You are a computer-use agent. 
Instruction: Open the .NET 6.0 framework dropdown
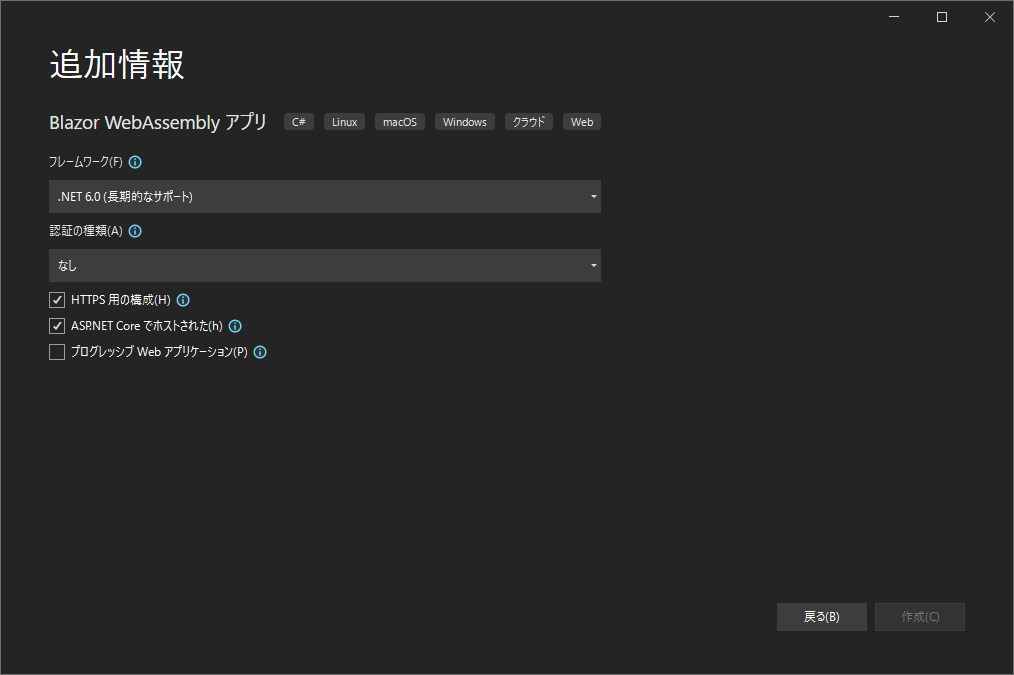coord(325,197)
